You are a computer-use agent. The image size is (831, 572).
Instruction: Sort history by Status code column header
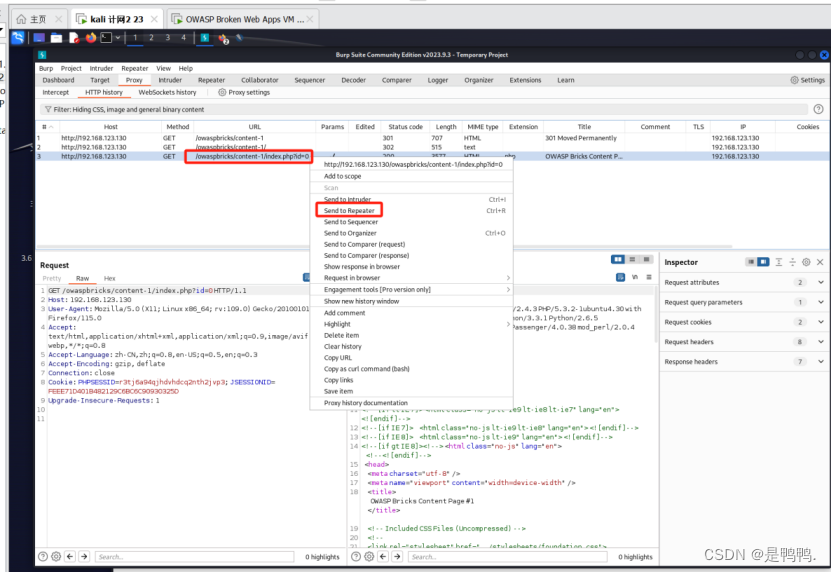click(405, 127)
